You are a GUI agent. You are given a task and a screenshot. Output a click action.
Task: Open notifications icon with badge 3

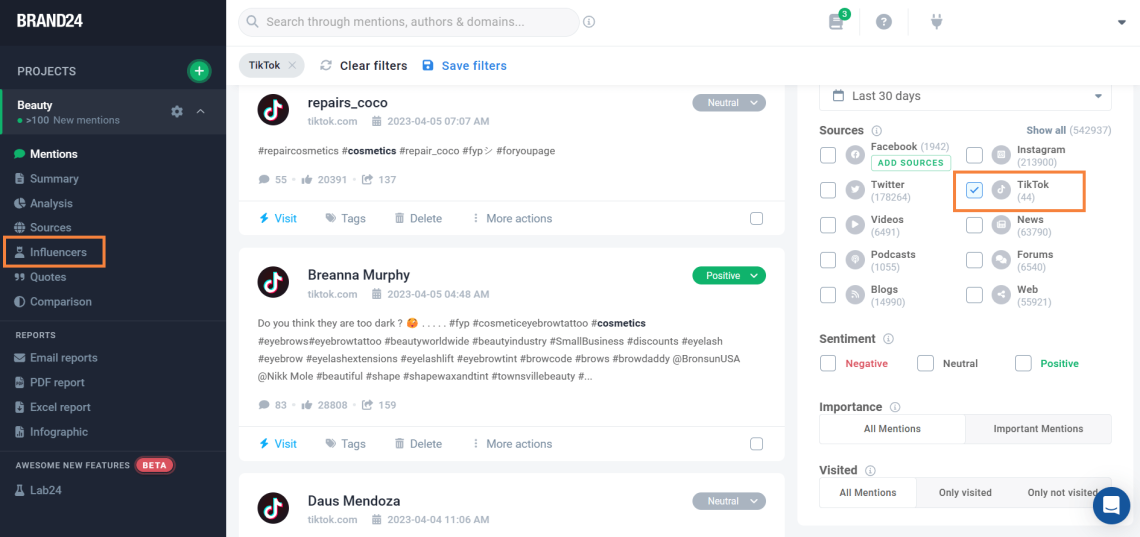837,22
